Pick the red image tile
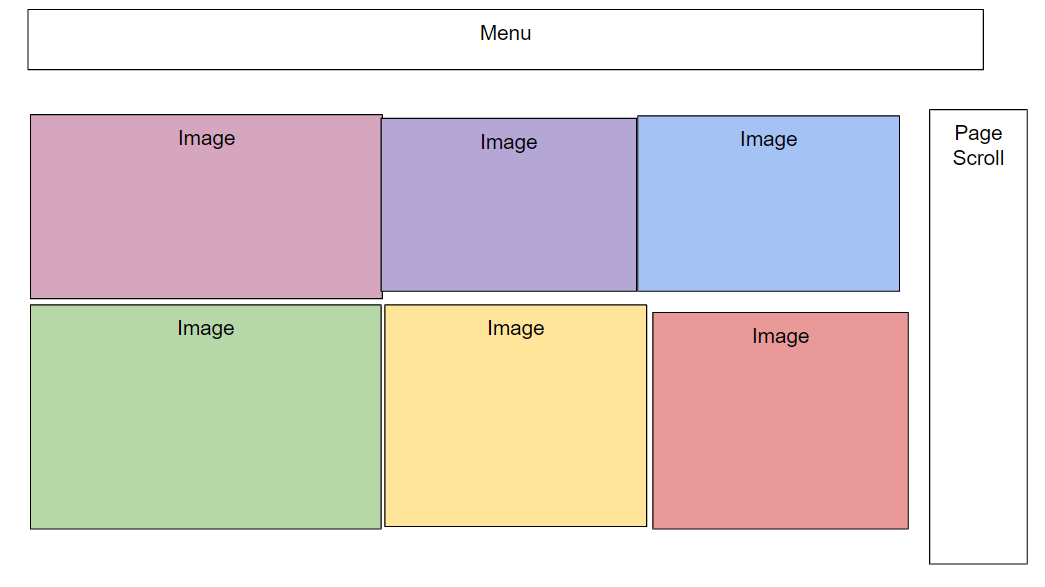This screenshot has width=1045, height=587. tap(780, 435)
